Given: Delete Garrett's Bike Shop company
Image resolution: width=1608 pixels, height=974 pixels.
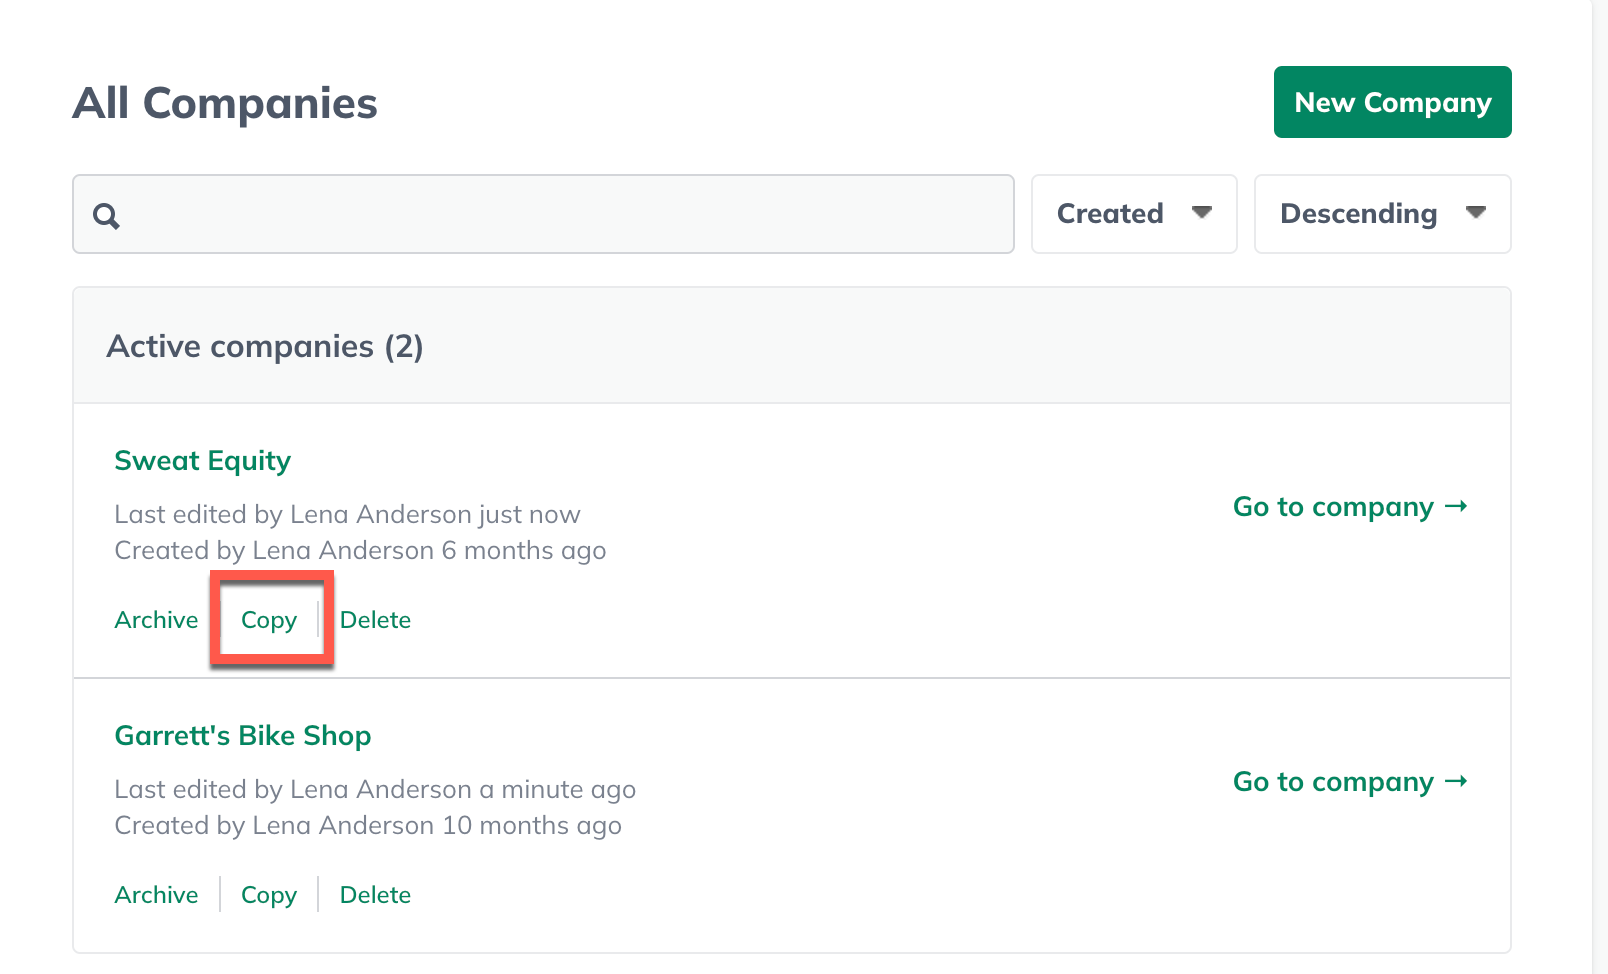Looking at the screenshot, I should click(375, 894).
